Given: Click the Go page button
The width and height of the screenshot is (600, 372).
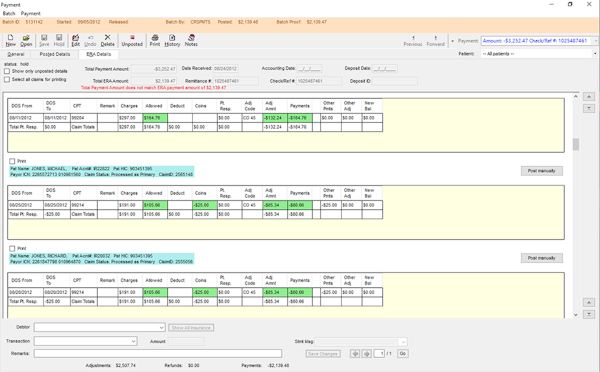Looking at the screenshot, I should (x=403, y=354).
